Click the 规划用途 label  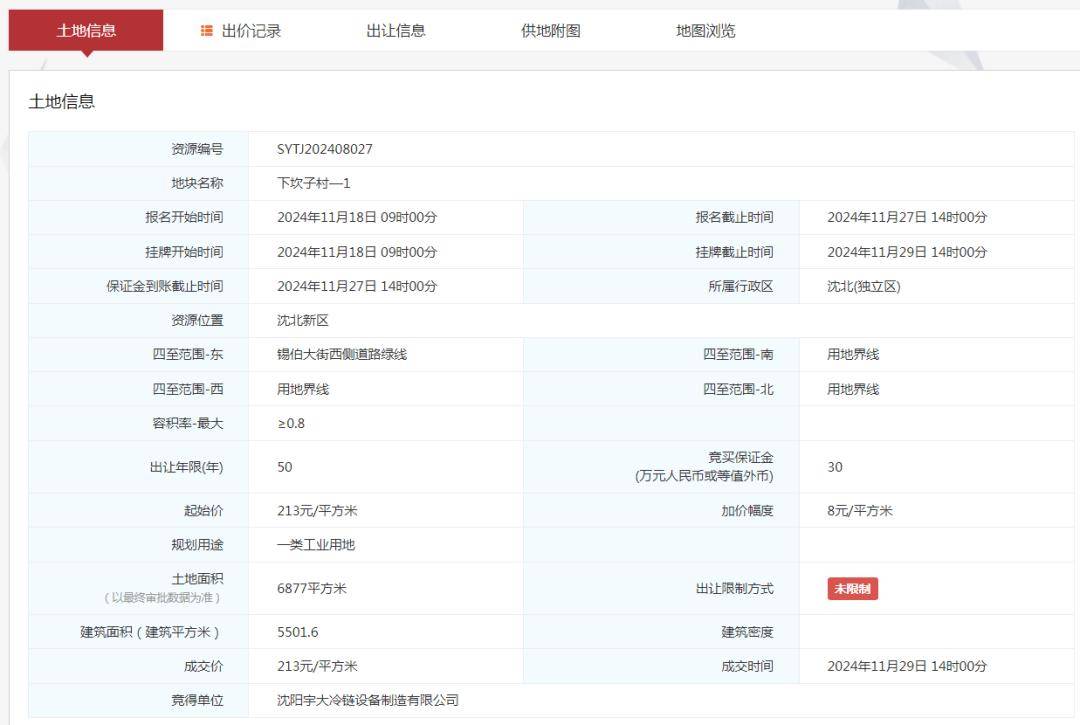point(197,545)
